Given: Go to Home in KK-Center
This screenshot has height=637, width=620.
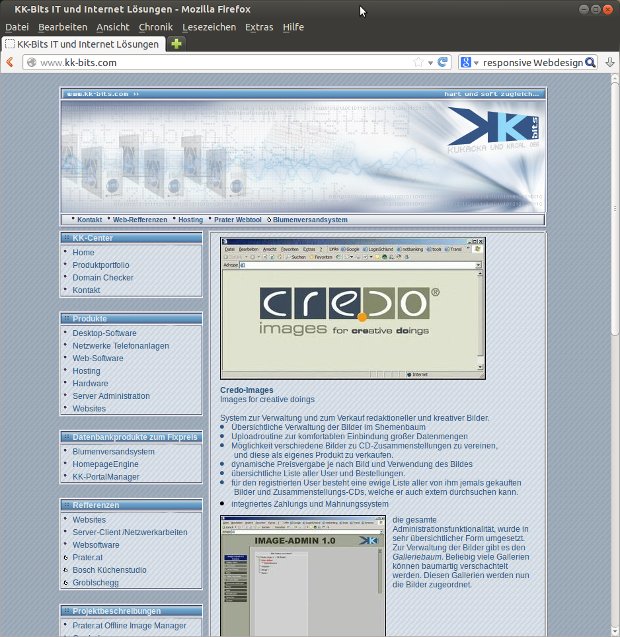Looking at the screenshot, I should pos(83,252).
